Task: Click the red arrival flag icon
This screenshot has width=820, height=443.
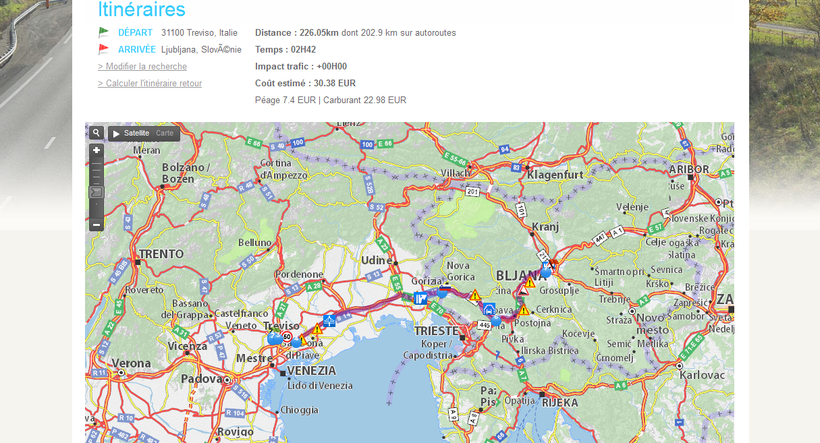Action: (104, 49)
